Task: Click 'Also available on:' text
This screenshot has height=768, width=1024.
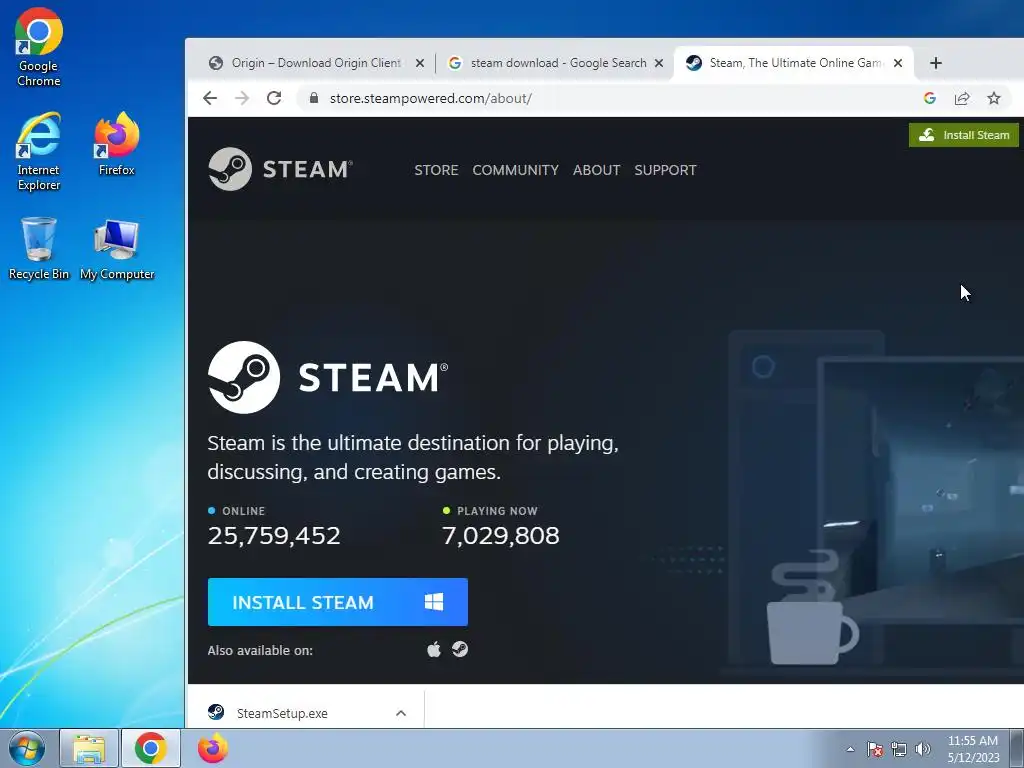Action: [260, 650]
